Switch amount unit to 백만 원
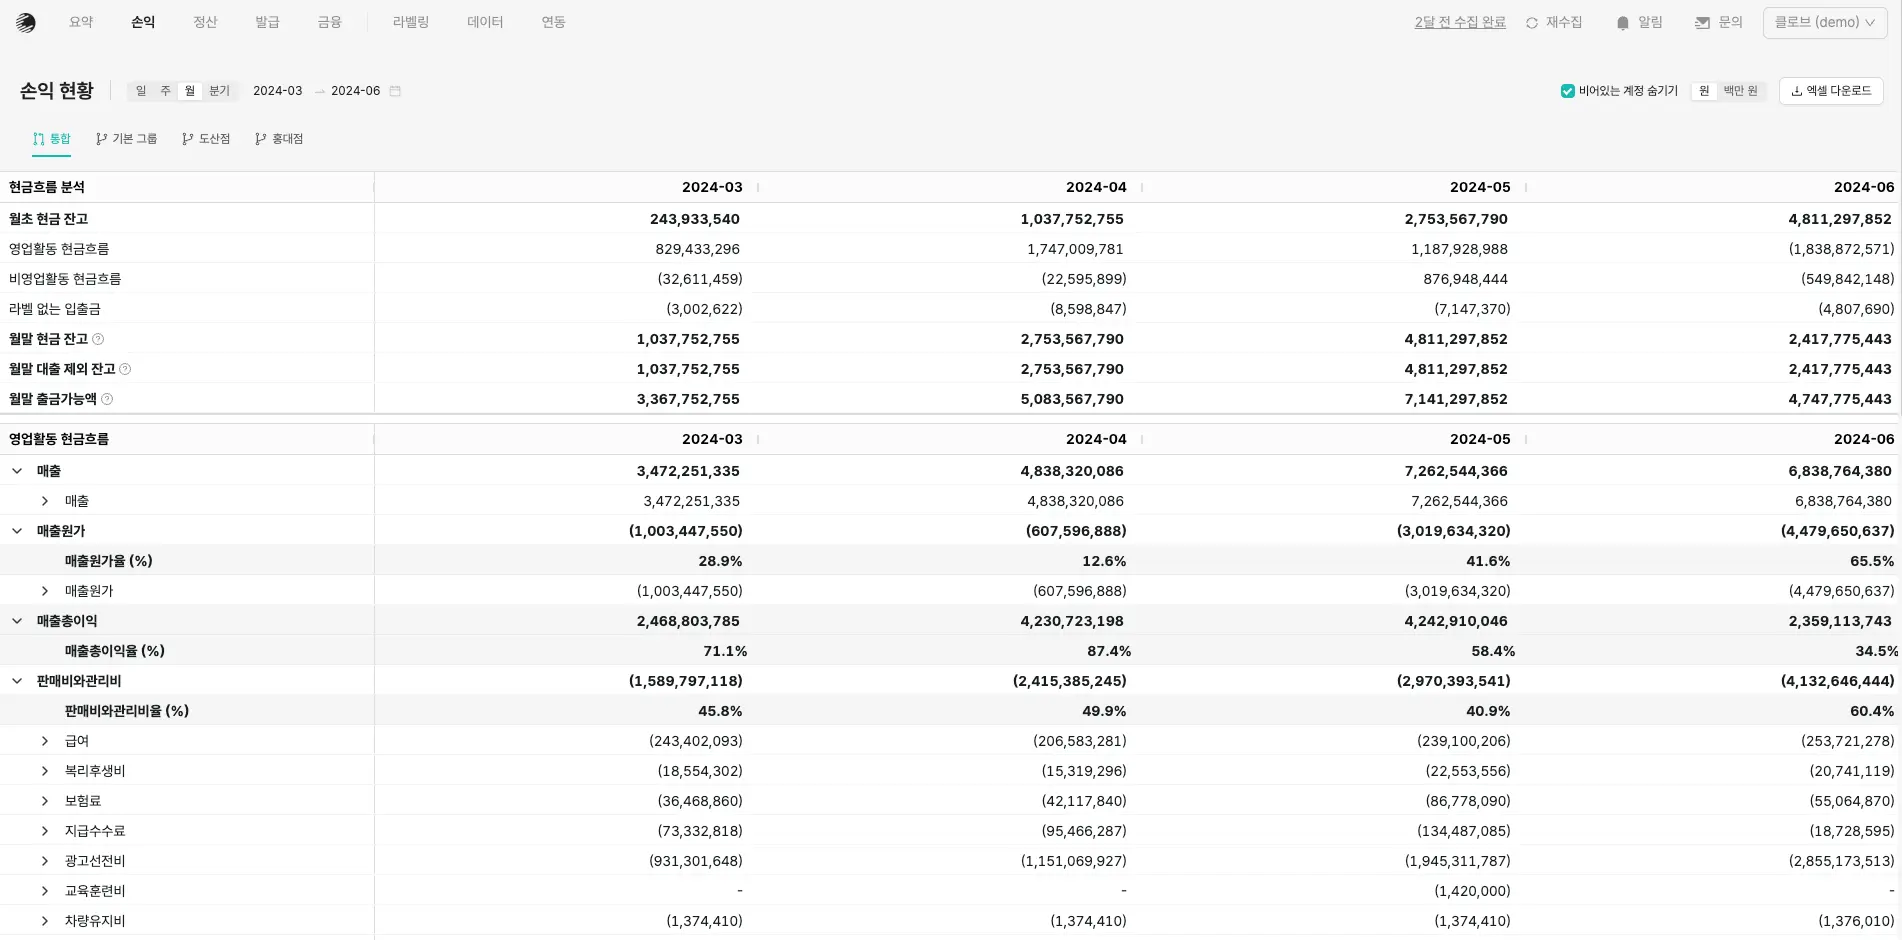 click(1740, 91)
